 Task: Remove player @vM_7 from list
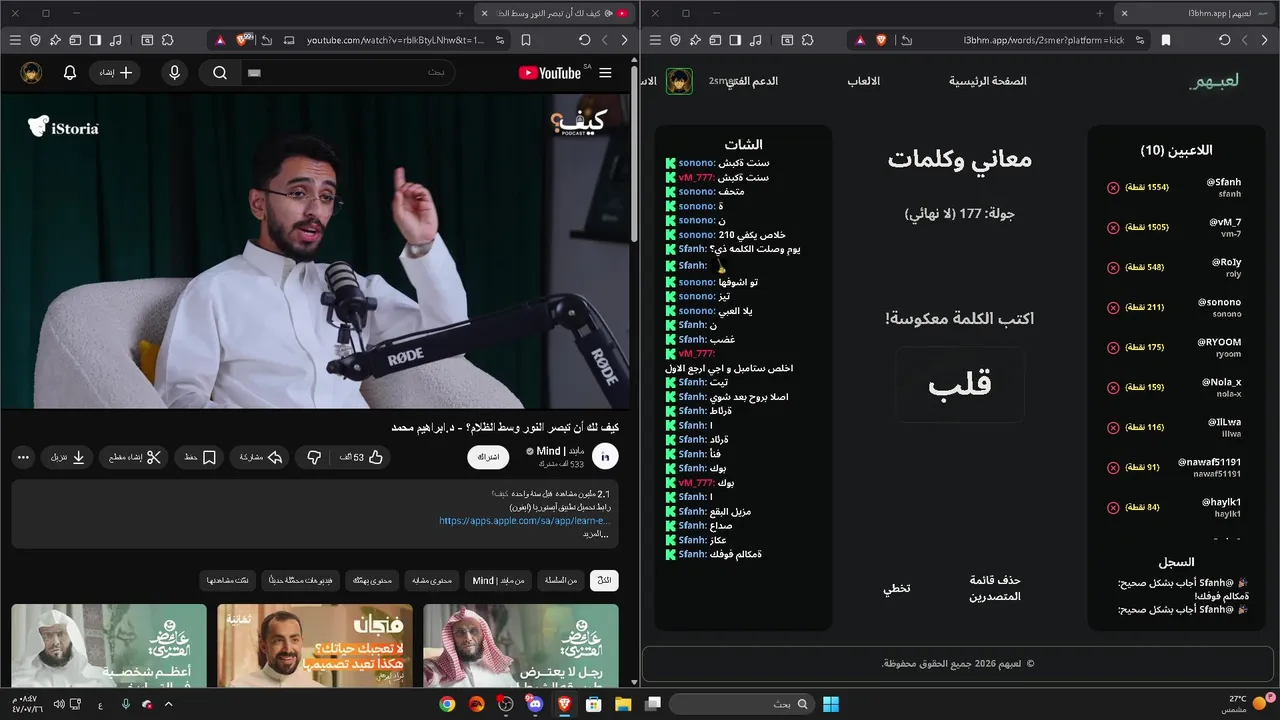tap(1113, 227)
